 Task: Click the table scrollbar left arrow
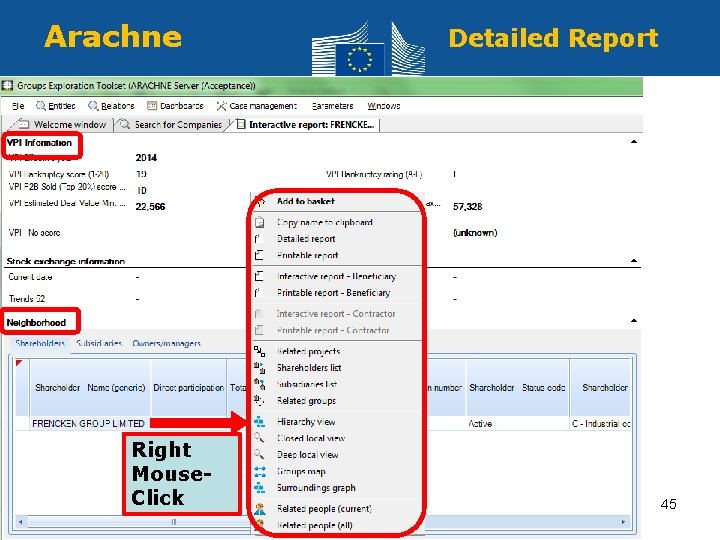(20, 522)
